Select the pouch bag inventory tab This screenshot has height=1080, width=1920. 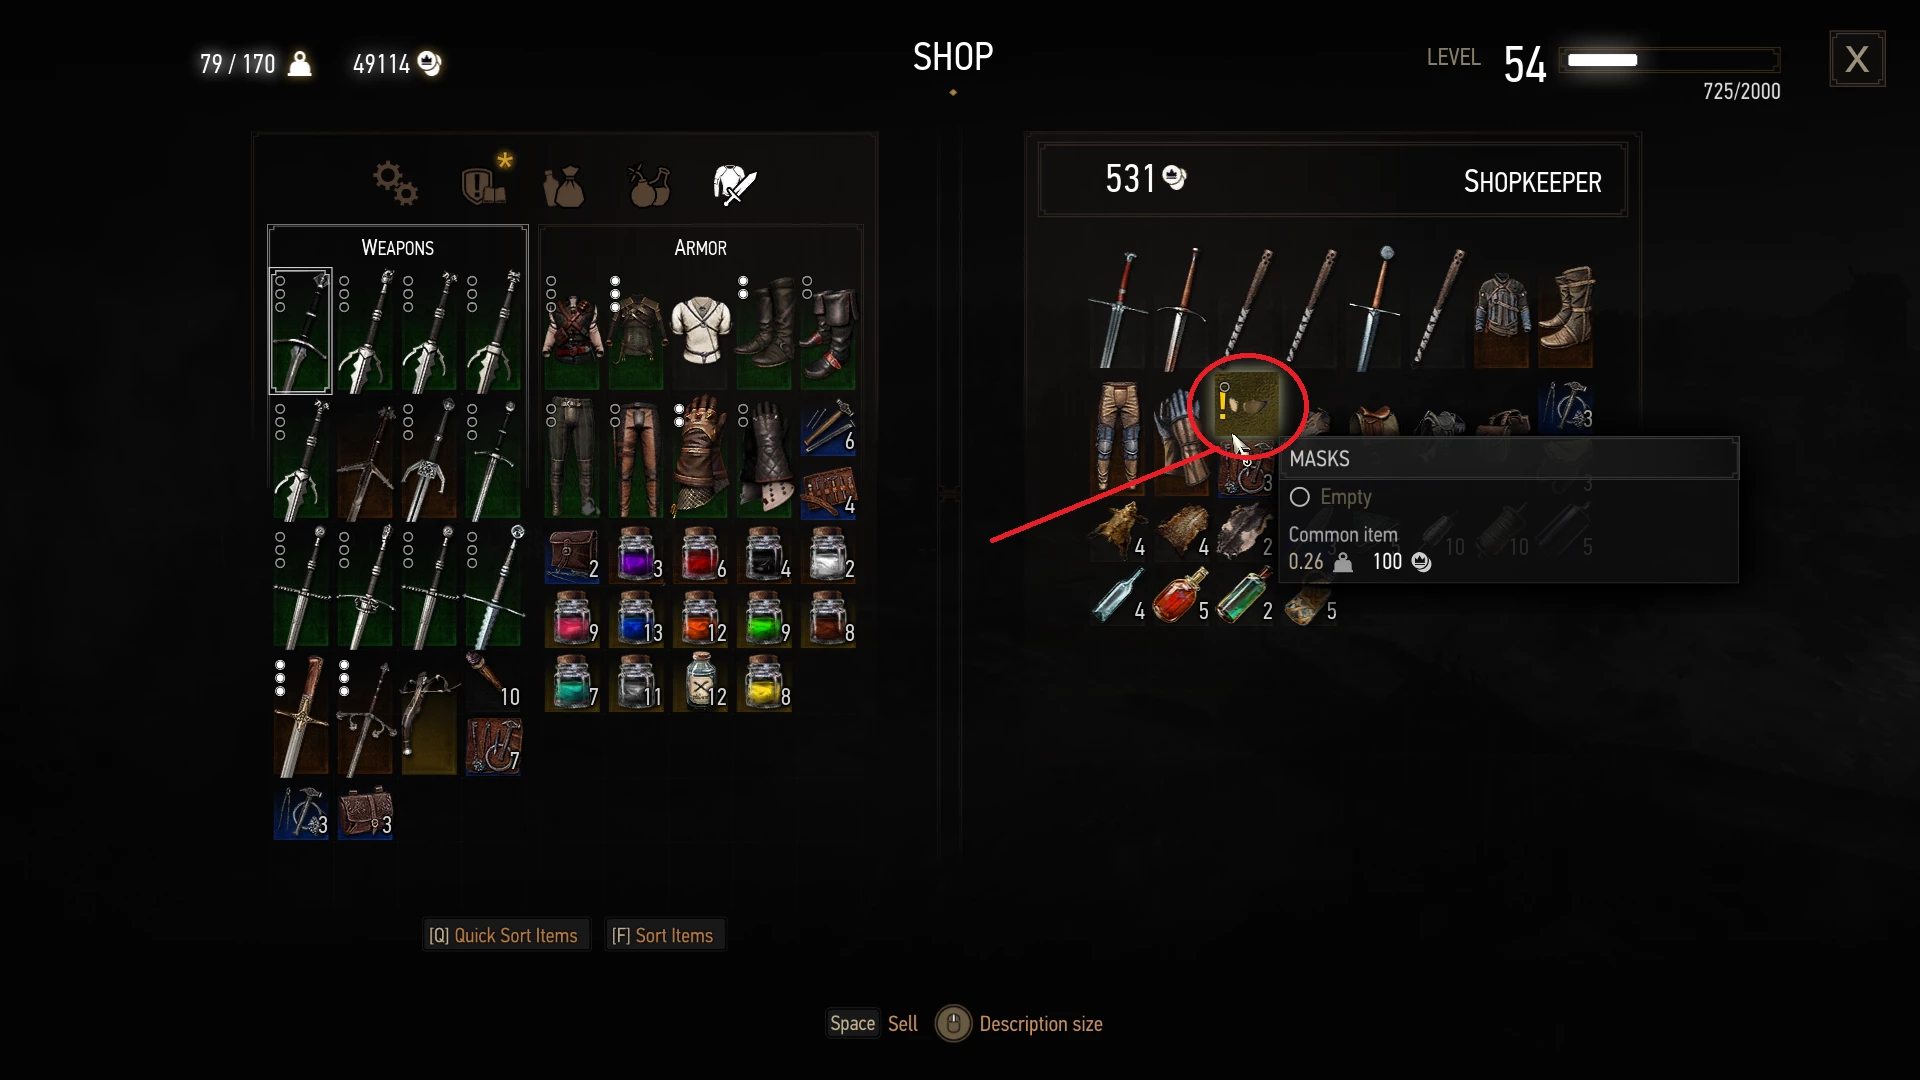[563, 186]
